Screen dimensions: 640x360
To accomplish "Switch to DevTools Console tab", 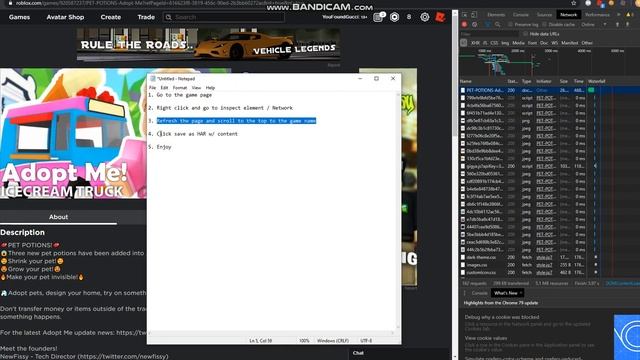I will 521,15.
